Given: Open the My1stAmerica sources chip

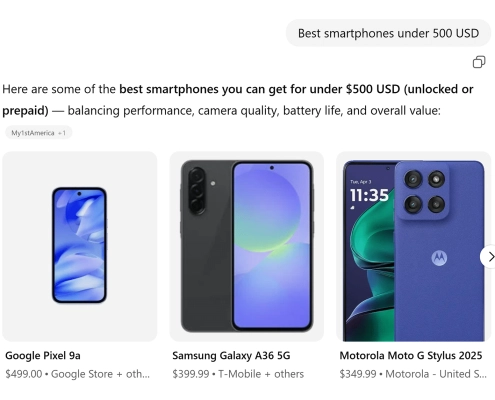Looking at the screenshot, I should 38,133.
